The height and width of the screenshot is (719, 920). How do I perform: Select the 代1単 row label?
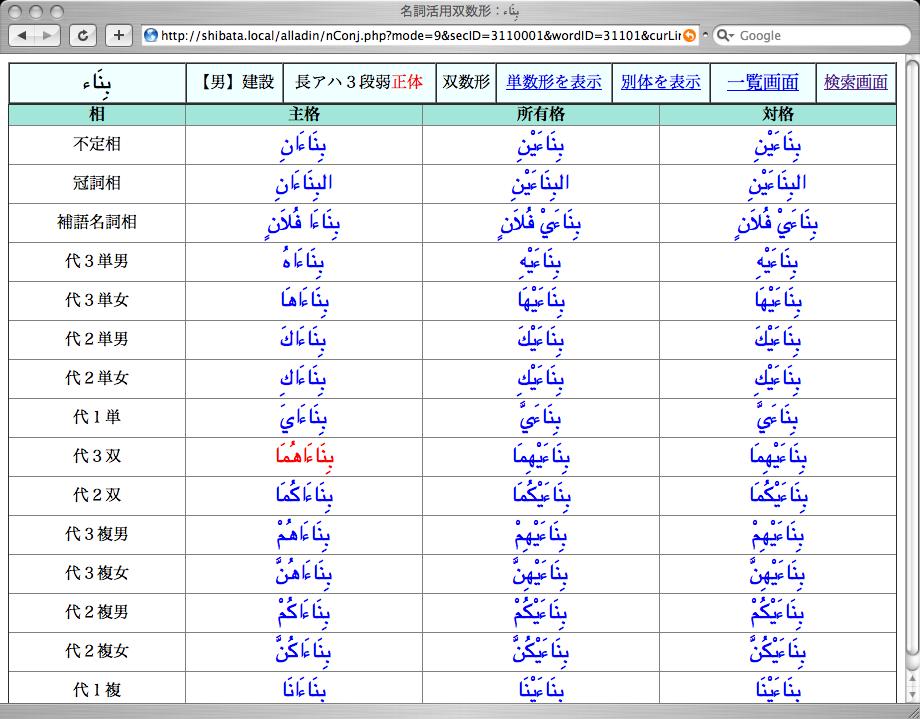(97, 417)
